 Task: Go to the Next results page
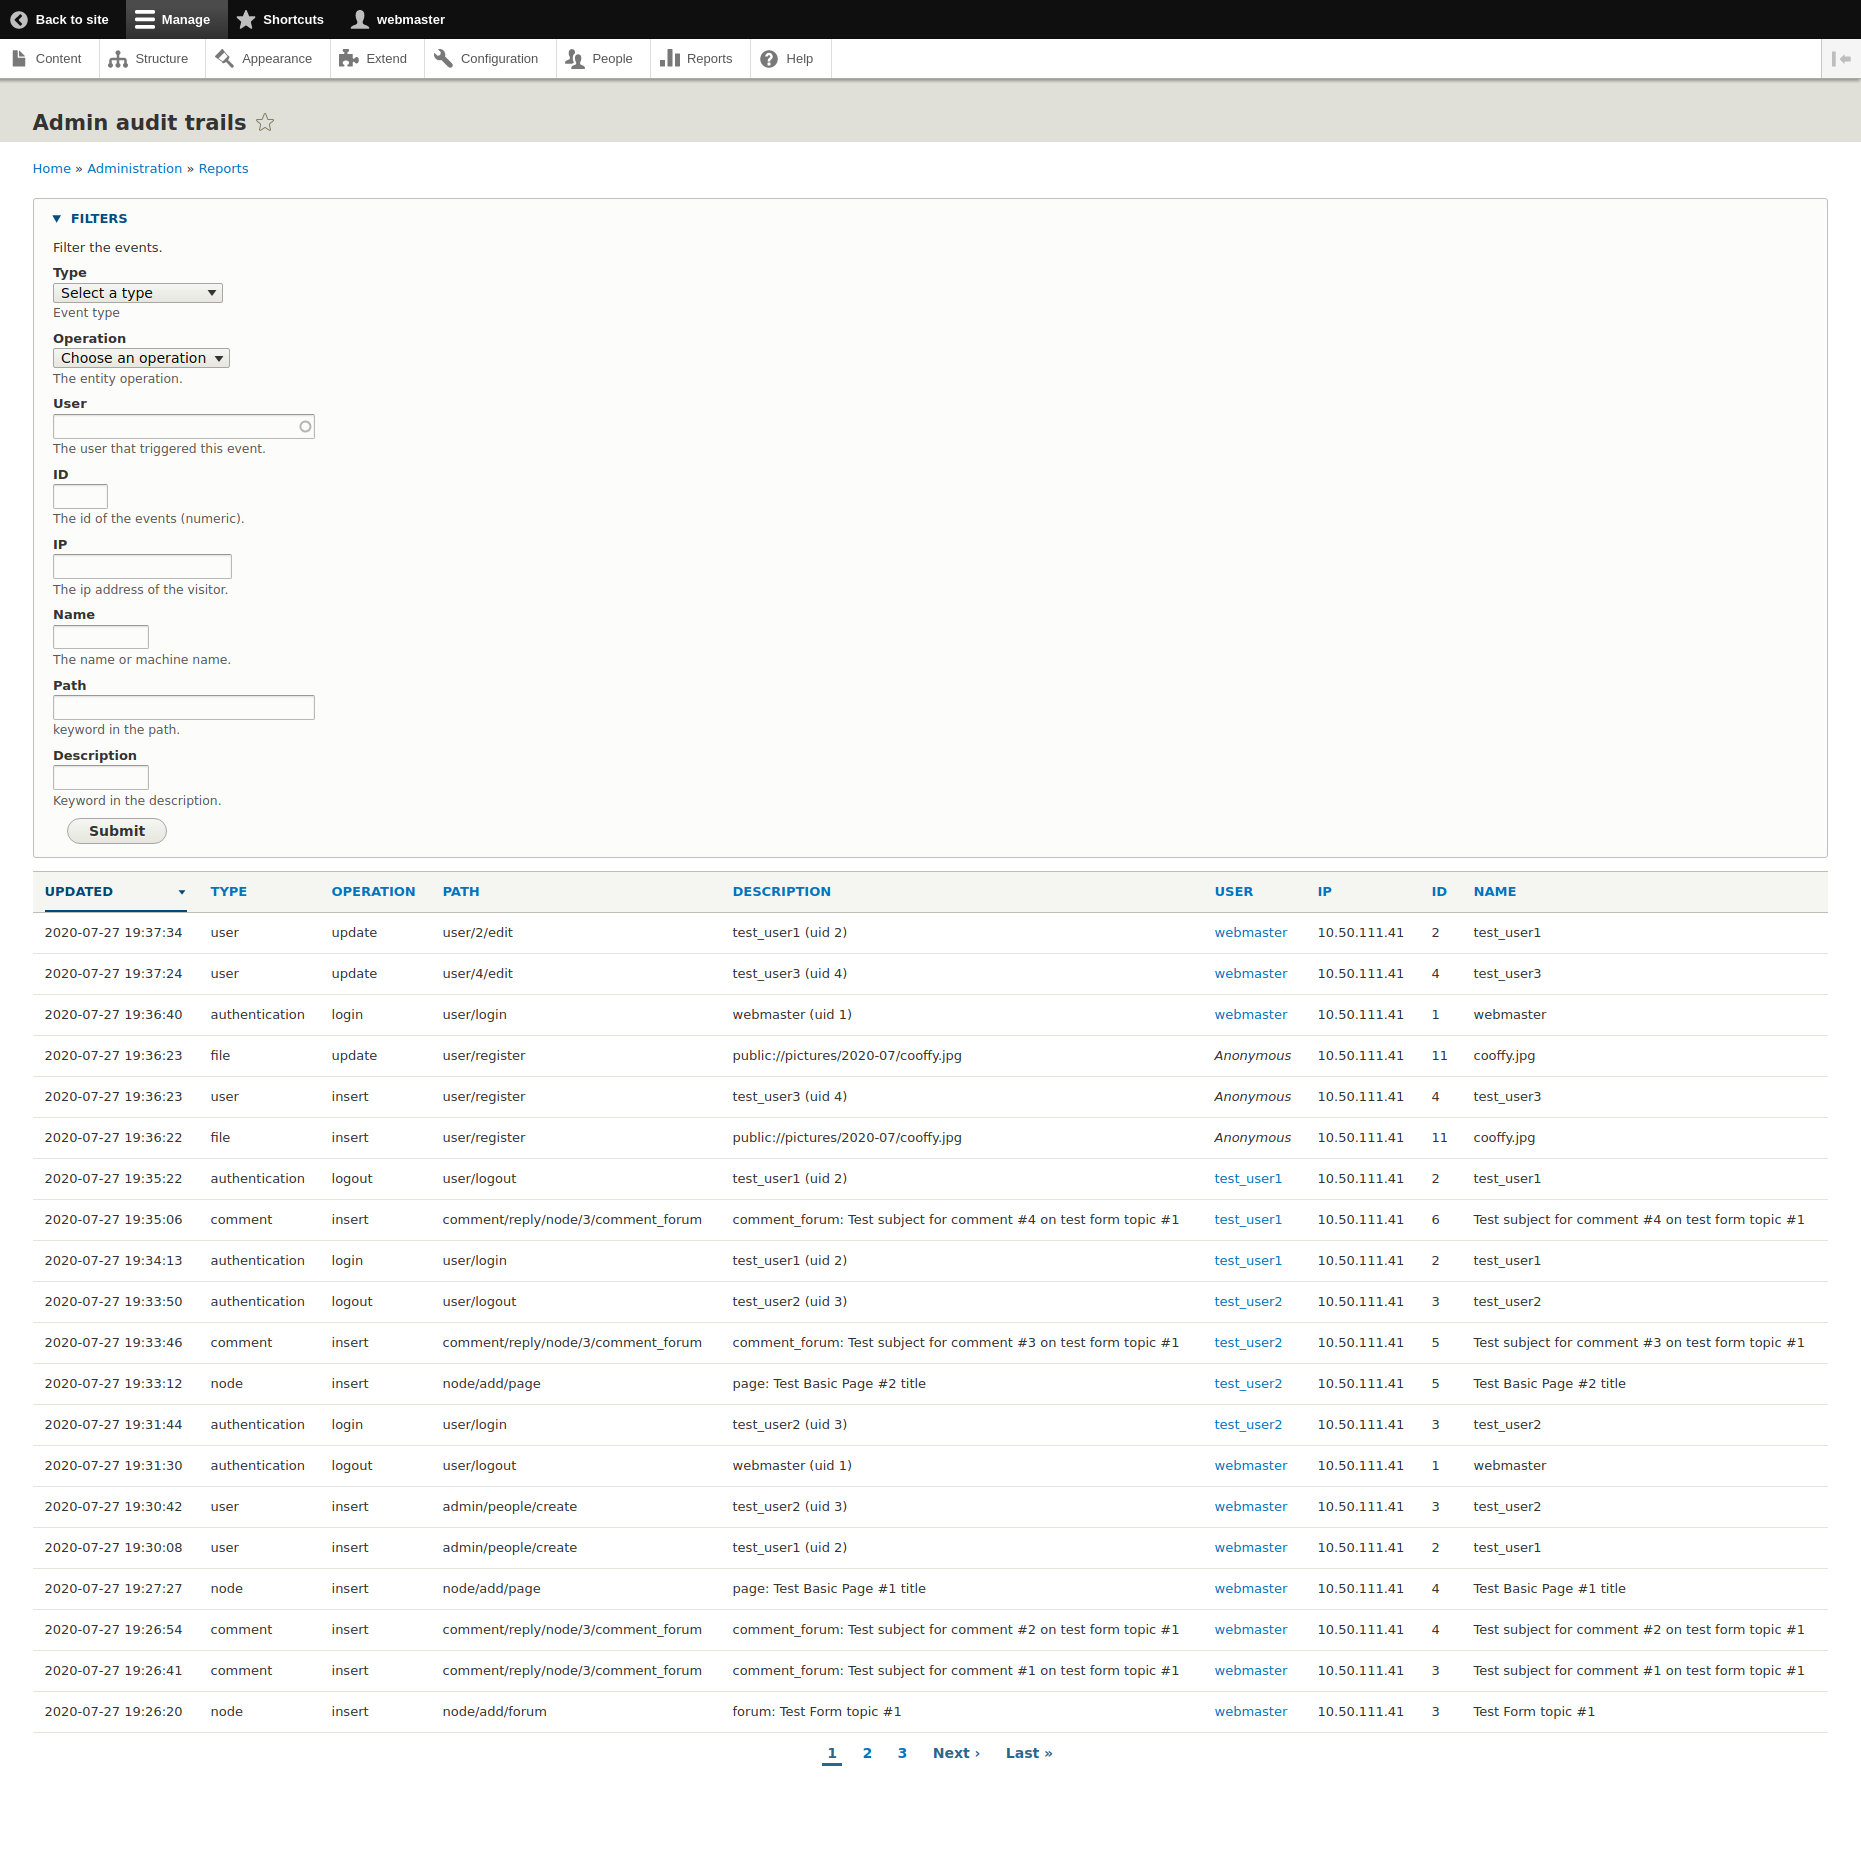pyautogui.click(x=956, y=1753)
